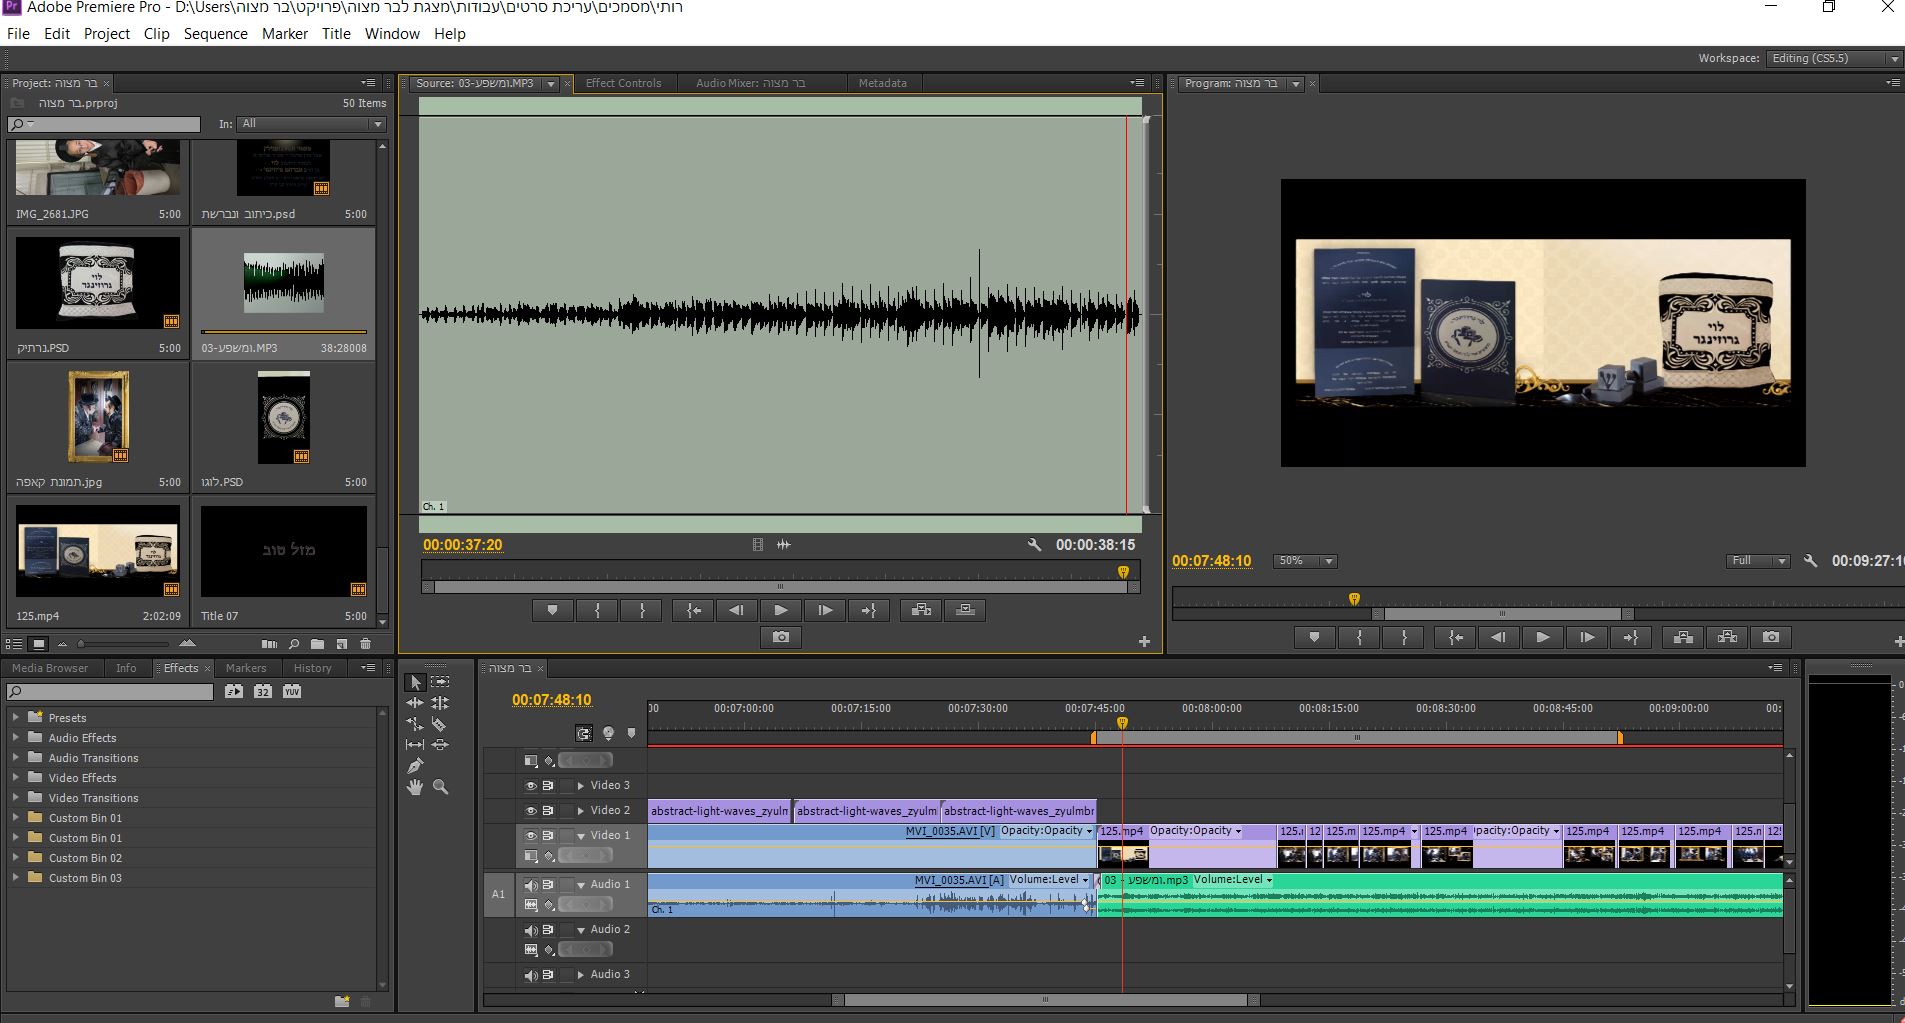The width and height of the screenshot is (1905, 1023).
Task: Open the 50% zoom level dropdown
Action: pos(1304,561)
